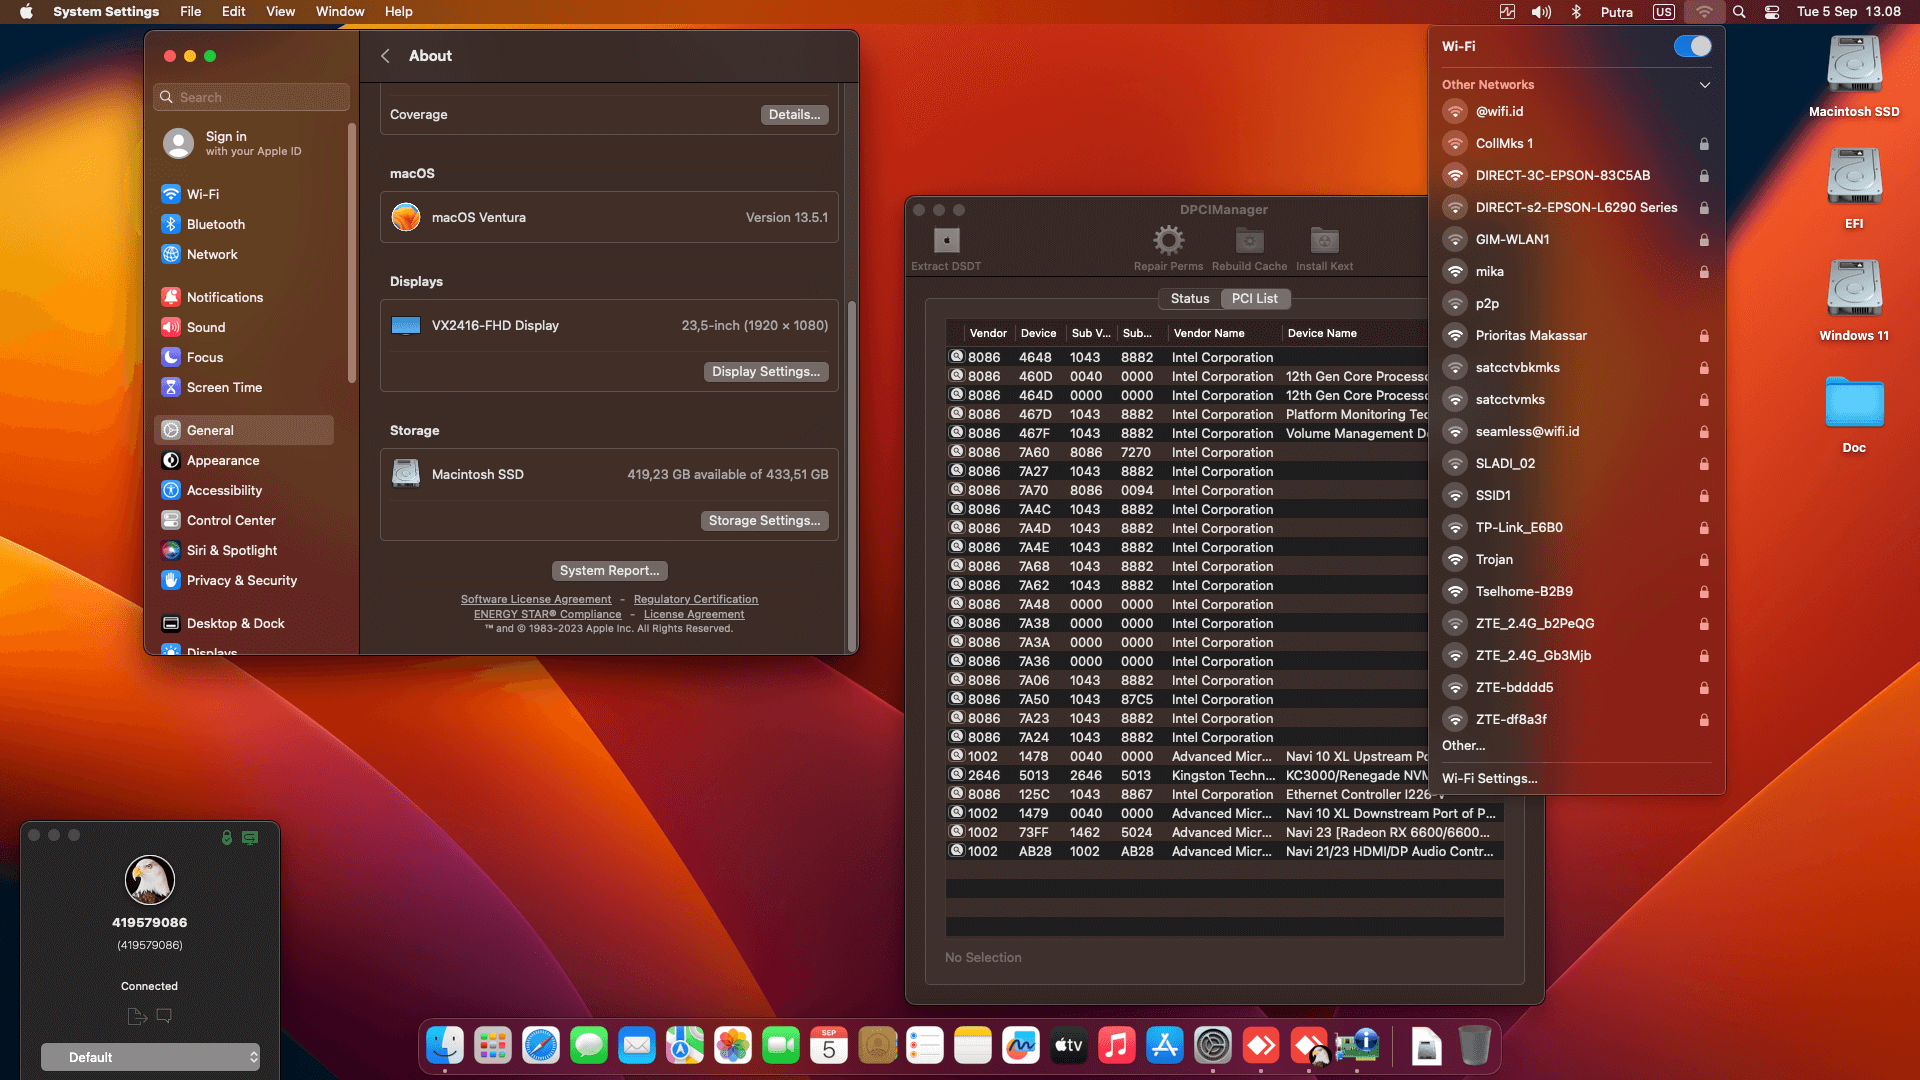
Task: Click the System Report button
Action: (x=609, y=570)
